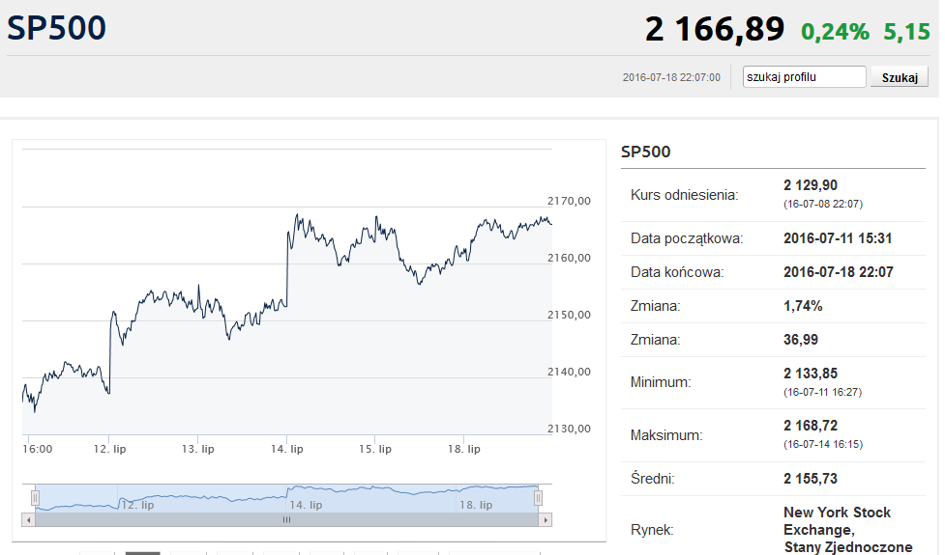
Task: Click the navigator left scroll arrow
Action: pyautogui.click(x=28, y=520)
